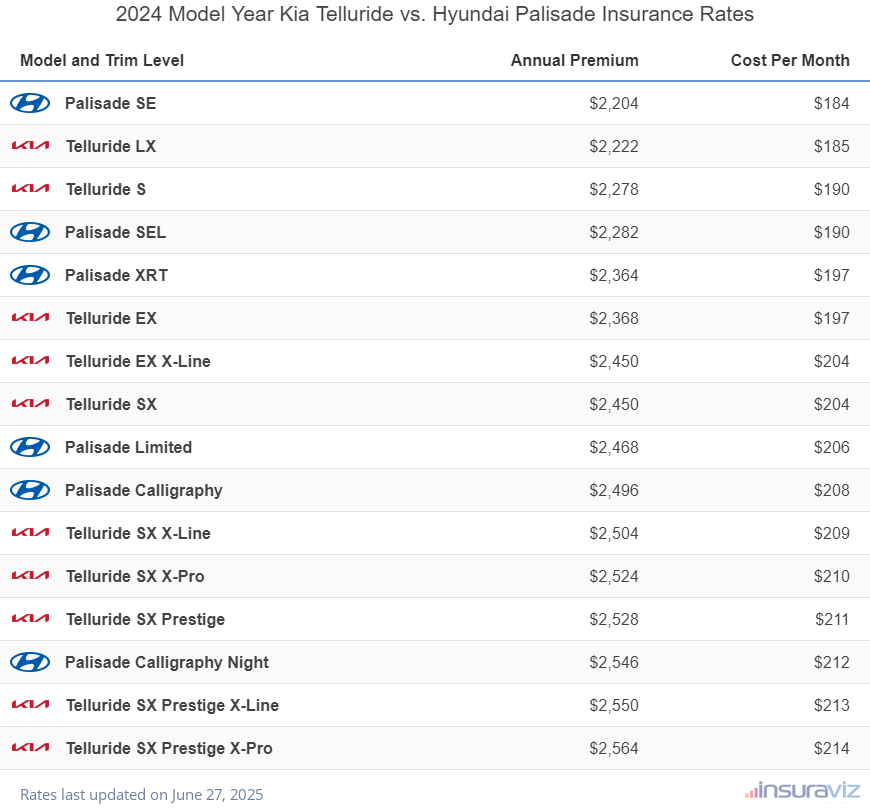The height and width of the screenshot is (810, 870).
Task: Click the 'Palisade SEL' trim name
Action: [x=115, y=232]
